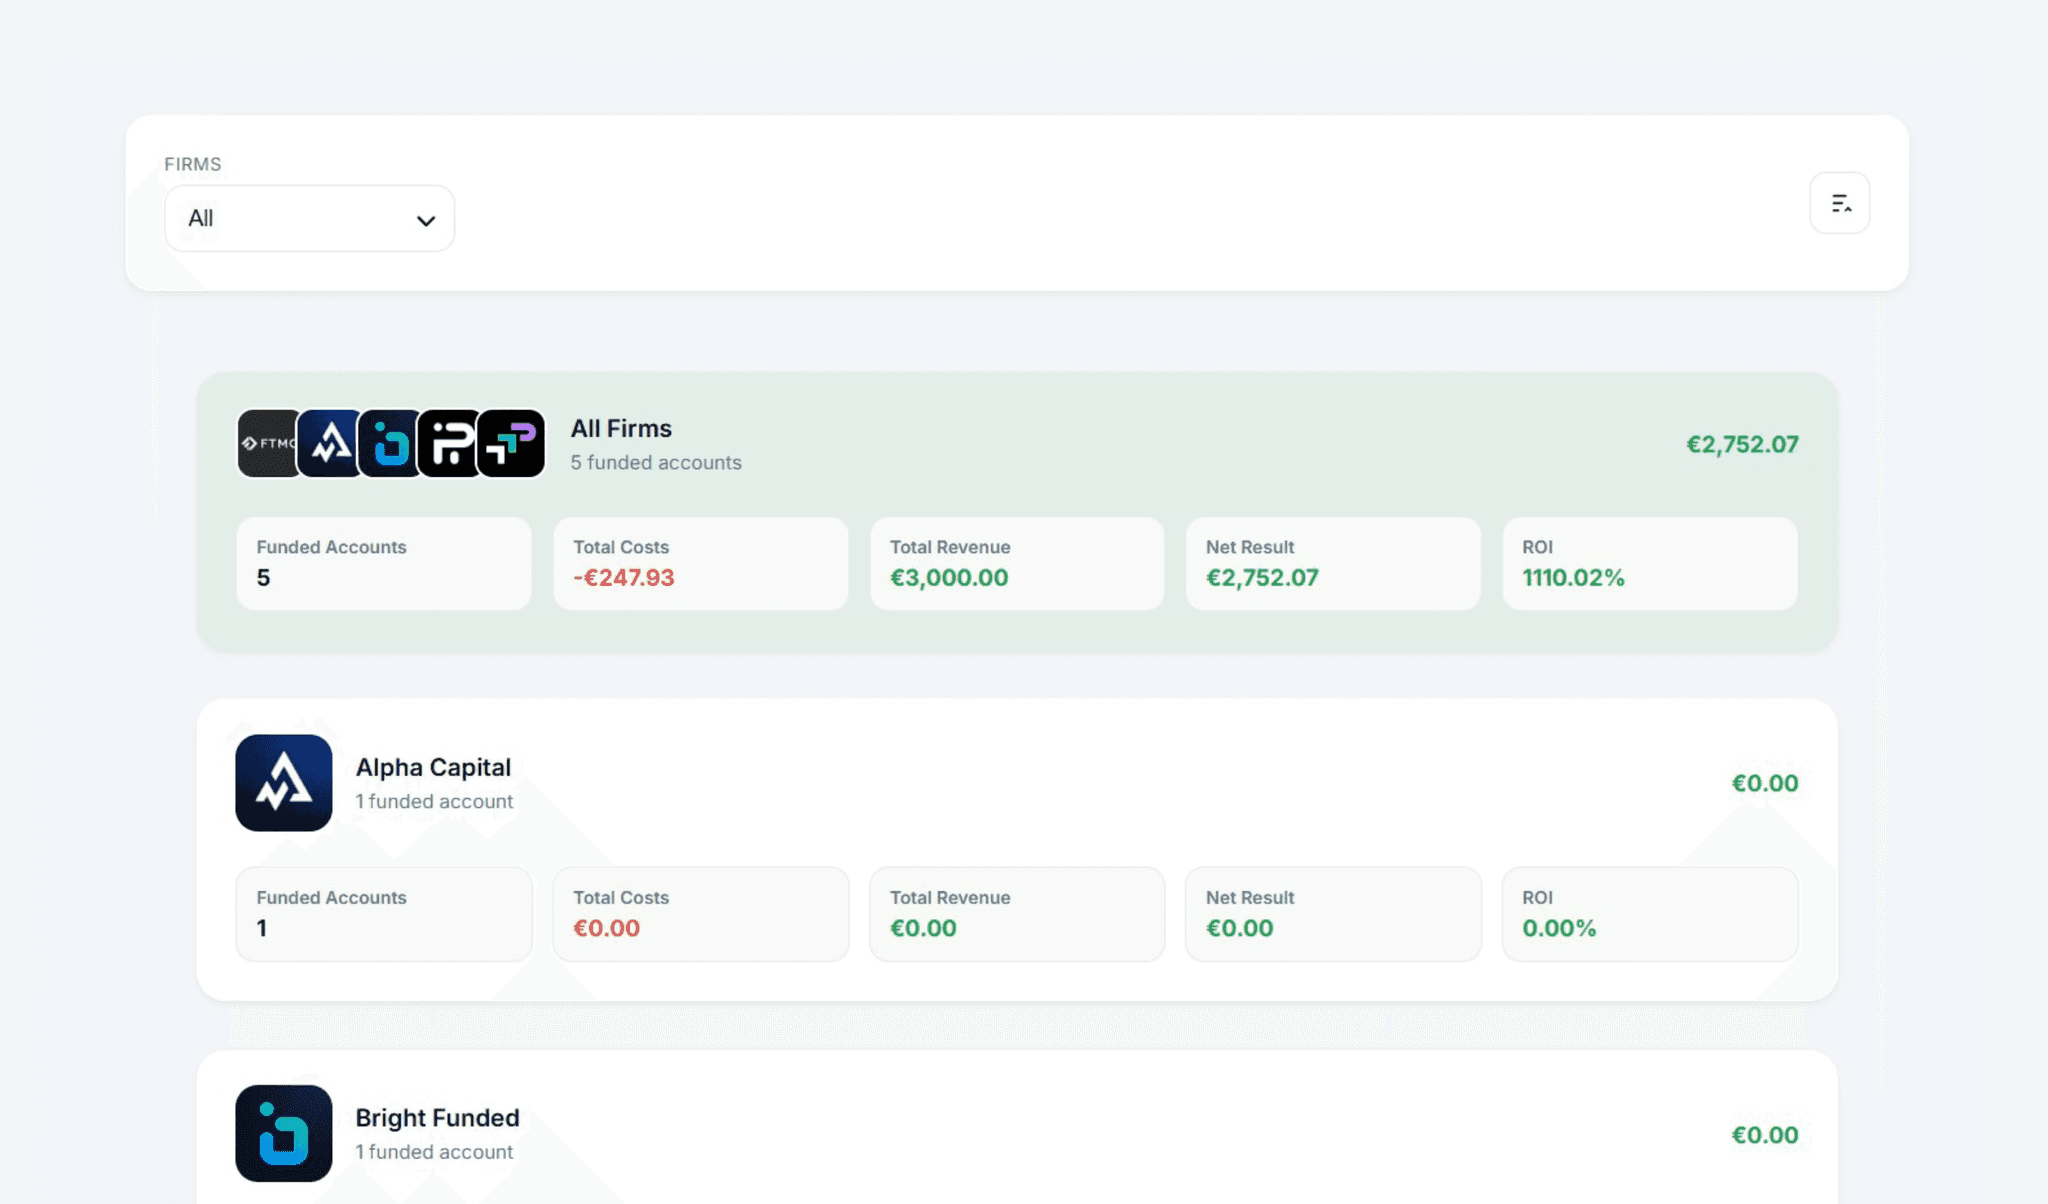The width and height of the screenshot is (2048, 1204).
Task: Click the Bright Funded card logo
Action: point(283,1133)
